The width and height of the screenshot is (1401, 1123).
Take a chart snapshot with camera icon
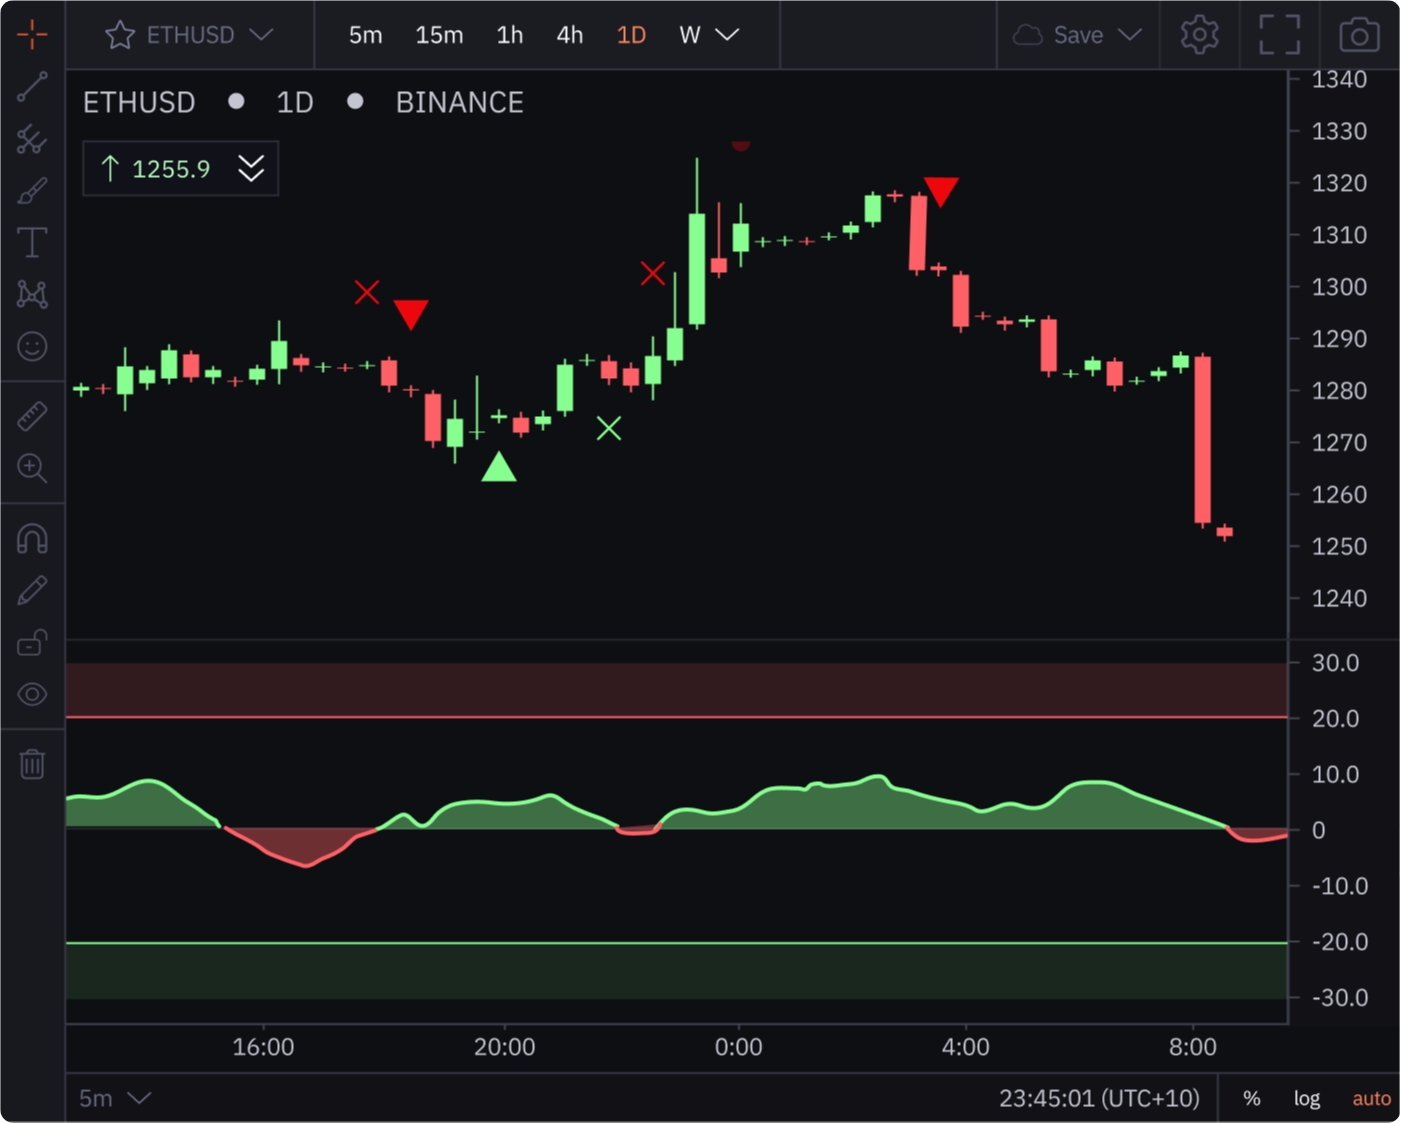tap(1359, 36)
